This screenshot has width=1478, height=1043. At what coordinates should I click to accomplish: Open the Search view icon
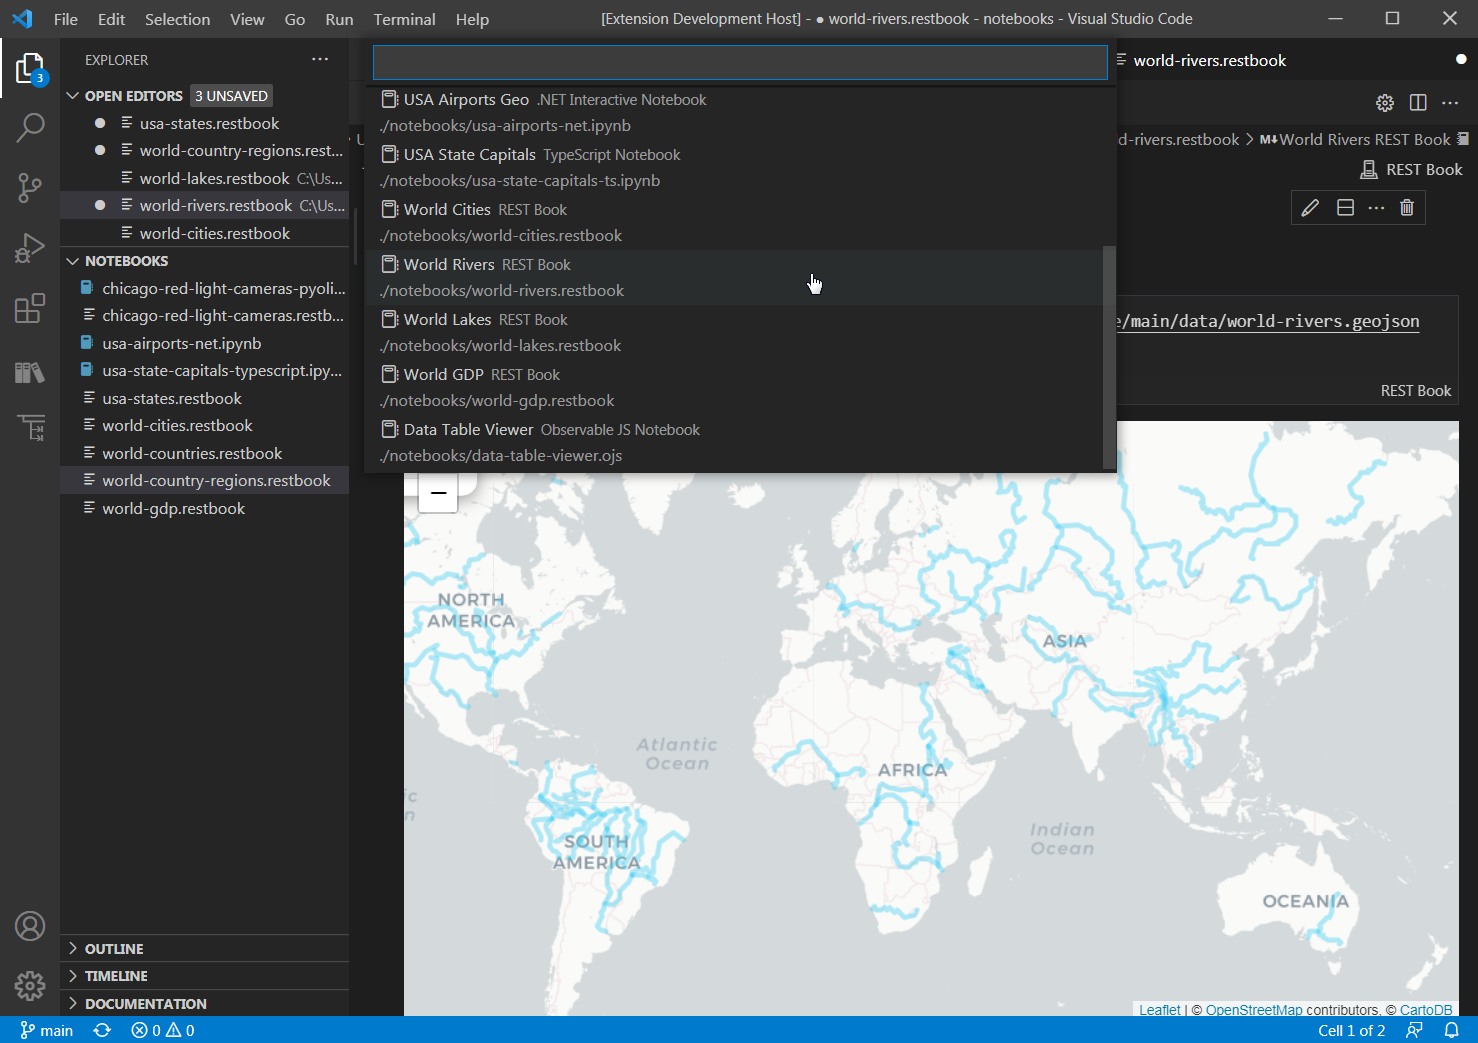(x=30, y=127)
